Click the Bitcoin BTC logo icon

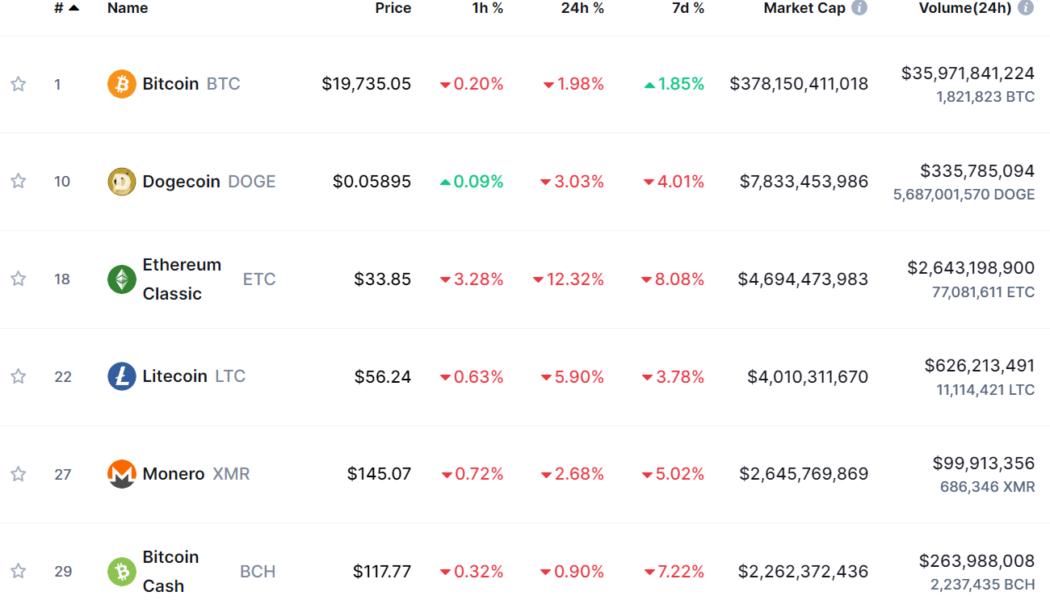(x=121, y=84)
